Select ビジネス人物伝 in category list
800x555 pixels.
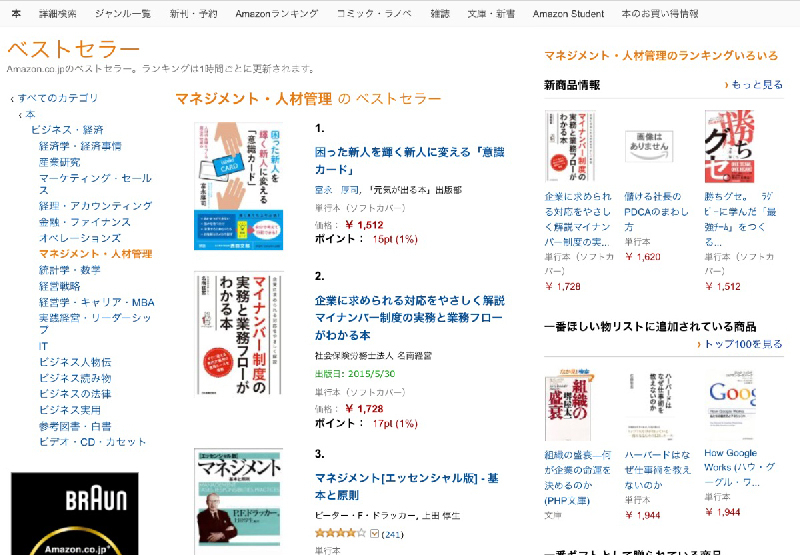(x=75, y=362)
